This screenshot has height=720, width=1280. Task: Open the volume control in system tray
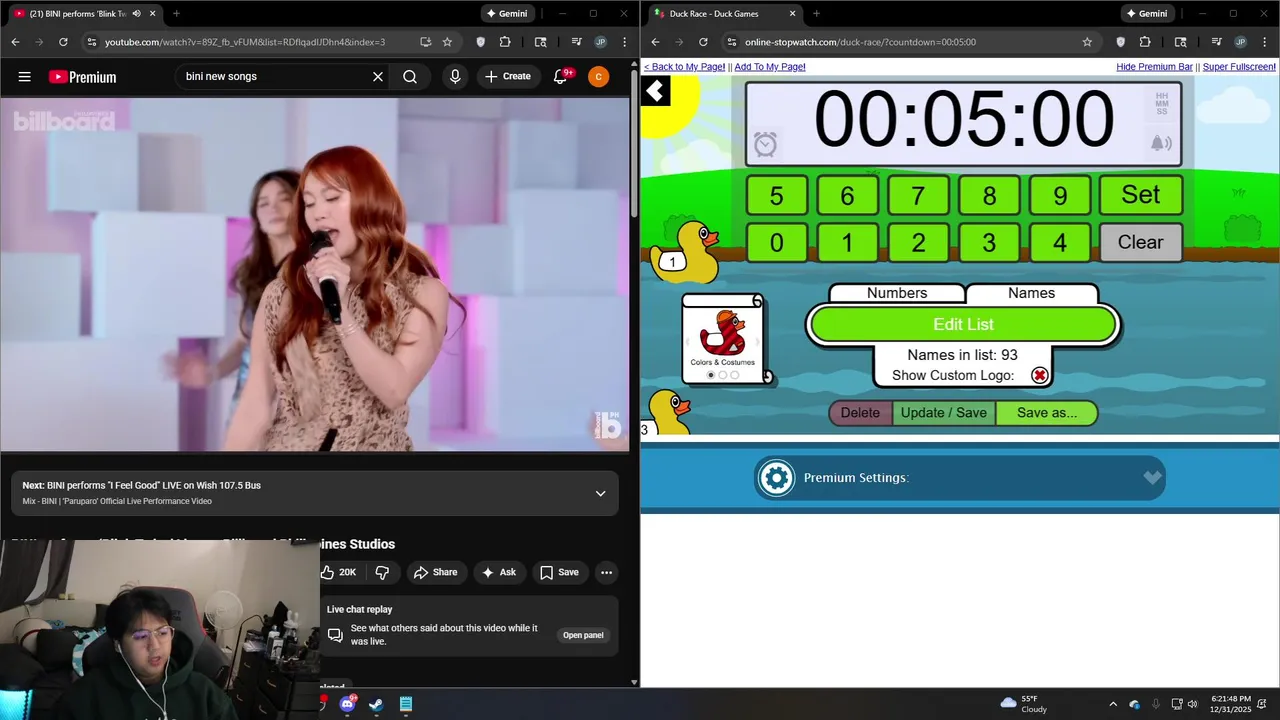1192,704
